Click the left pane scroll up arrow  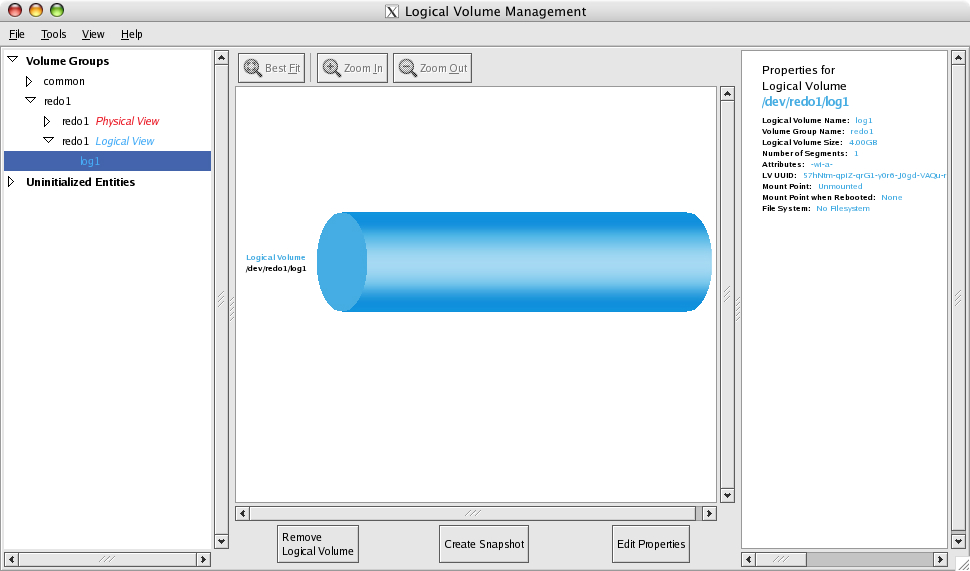click(221, 58)
